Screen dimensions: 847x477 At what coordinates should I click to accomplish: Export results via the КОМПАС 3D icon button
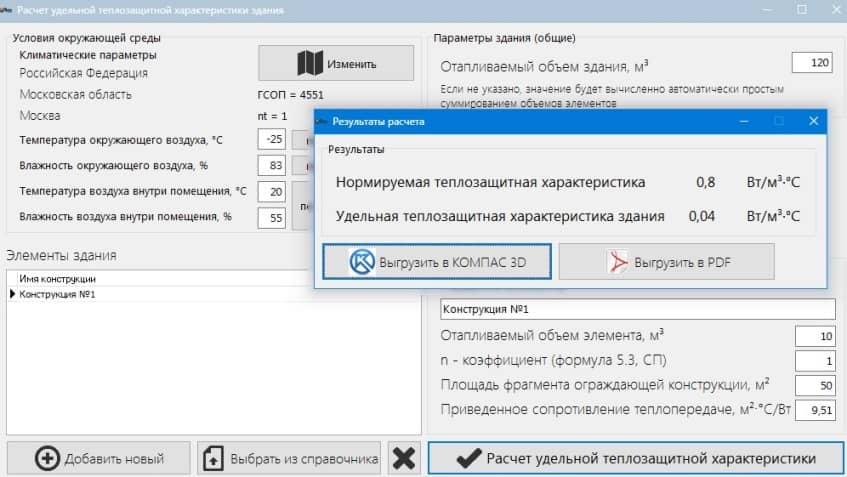[361, 262]
